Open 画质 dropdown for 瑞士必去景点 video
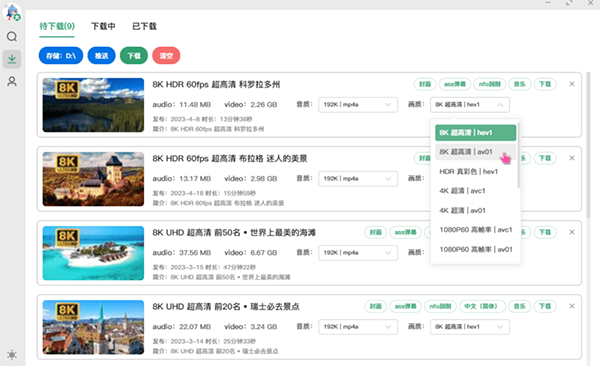Screen dimensions: 600x366 tap(470, 327)
